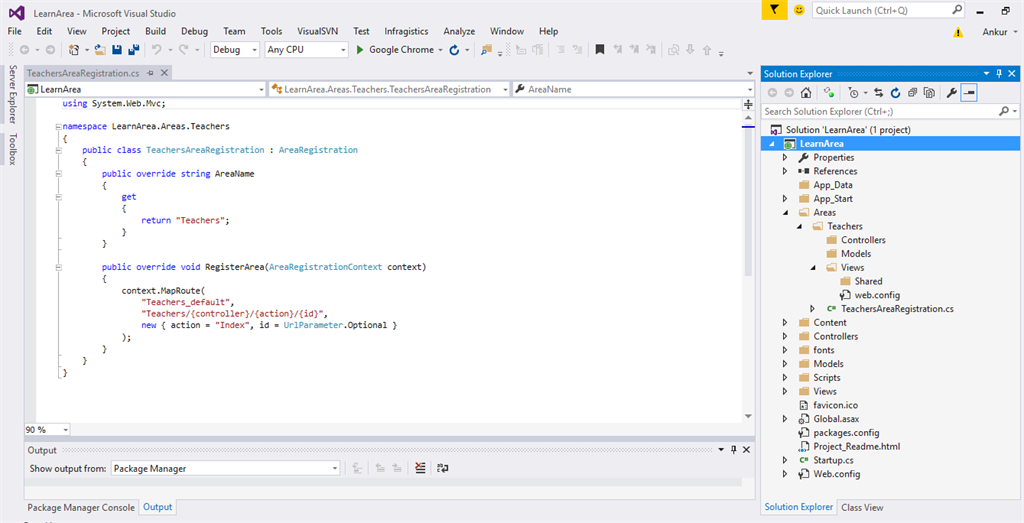Open the editor zoom level 90 % dropdown
The image size is (1024, 523).
65,430
